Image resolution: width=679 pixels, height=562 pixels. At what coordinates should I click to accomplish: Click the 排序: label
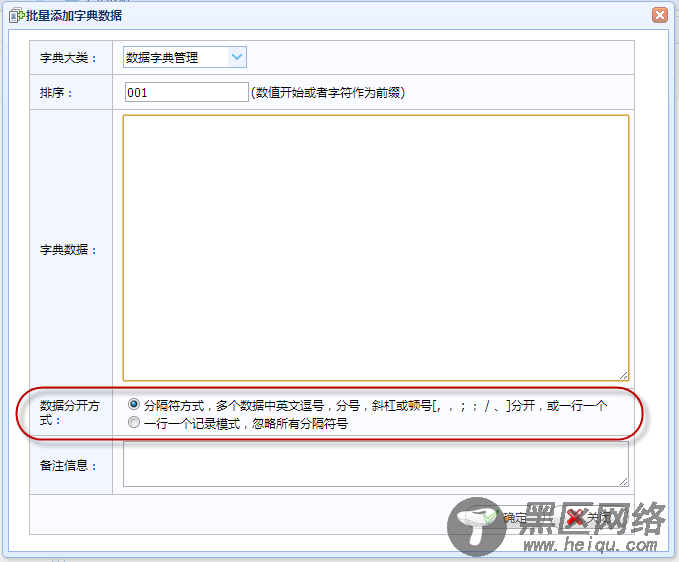click(56, 93)
